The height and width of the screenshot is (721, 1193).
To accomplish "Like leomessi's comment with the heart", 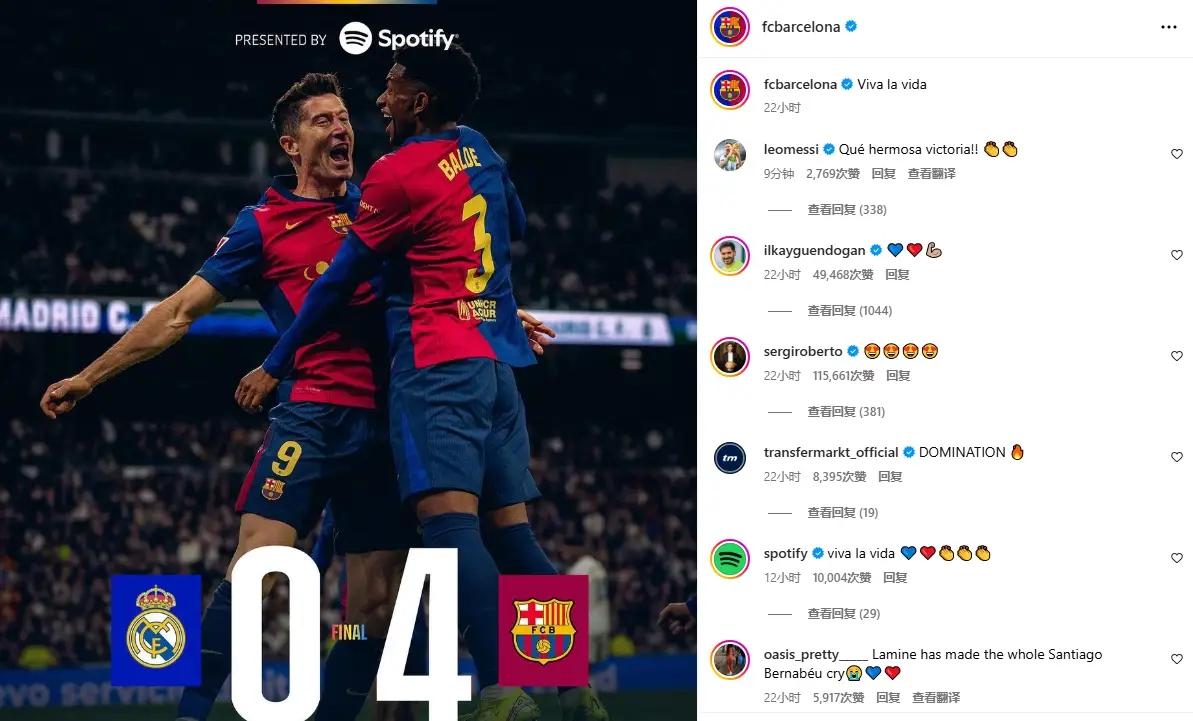I will point(1176,154).
